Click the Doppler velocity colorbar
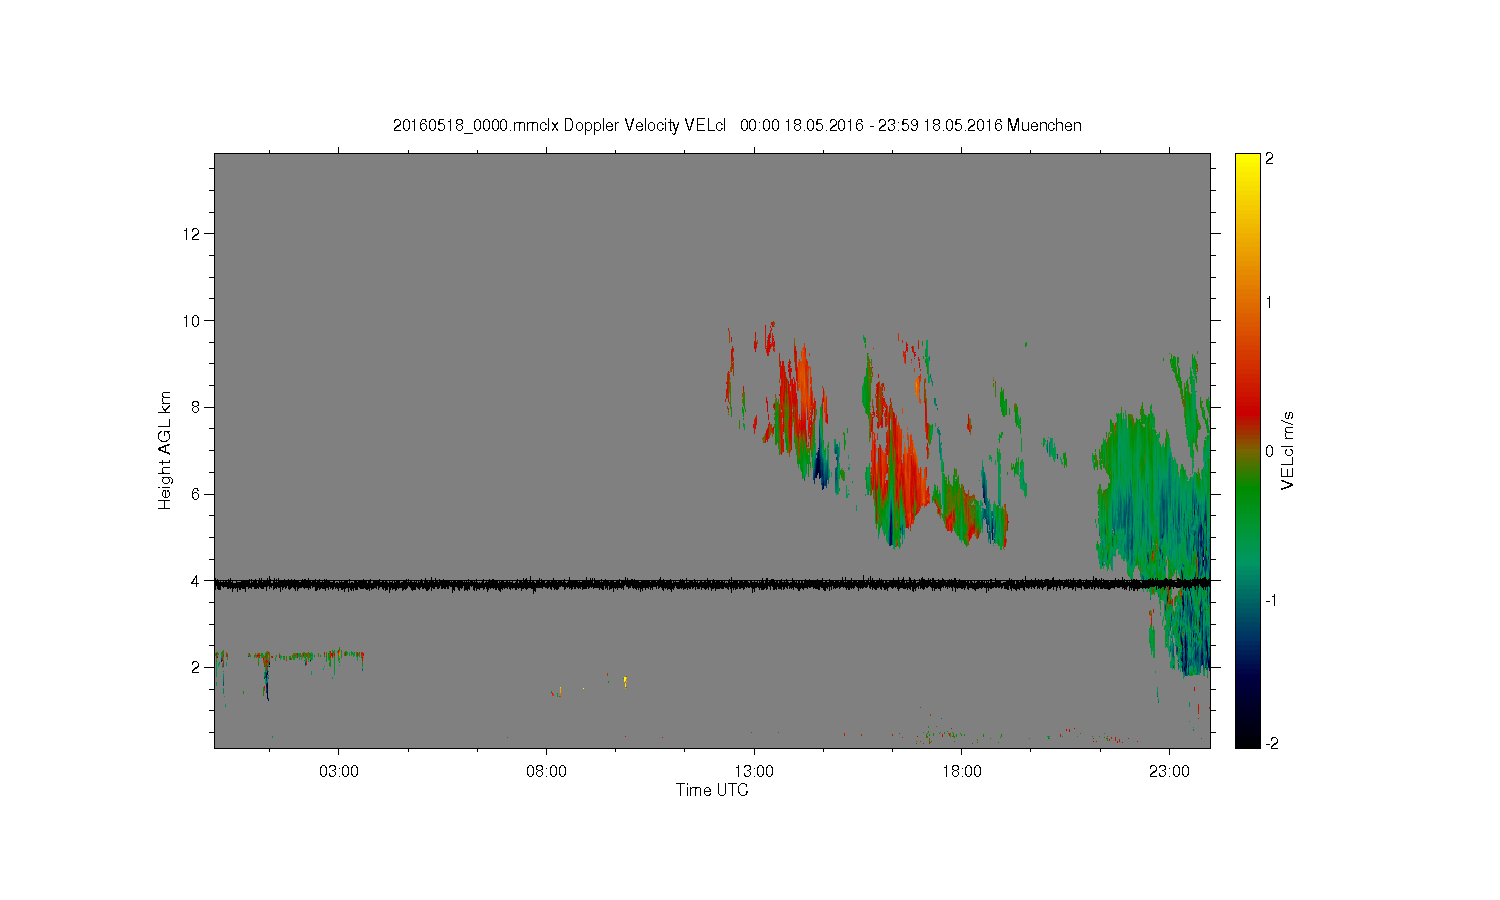The width and height of the screenshot is (1500, 900). 1247,450
